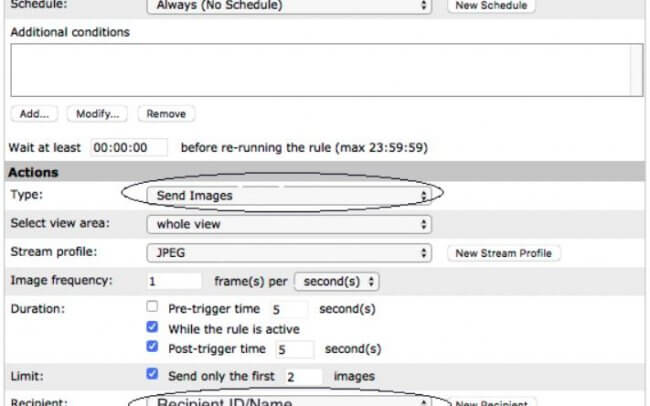This screenshot has width=650, height=406.
Task: Toggle Send only the first checkbox
Action: 152,373
